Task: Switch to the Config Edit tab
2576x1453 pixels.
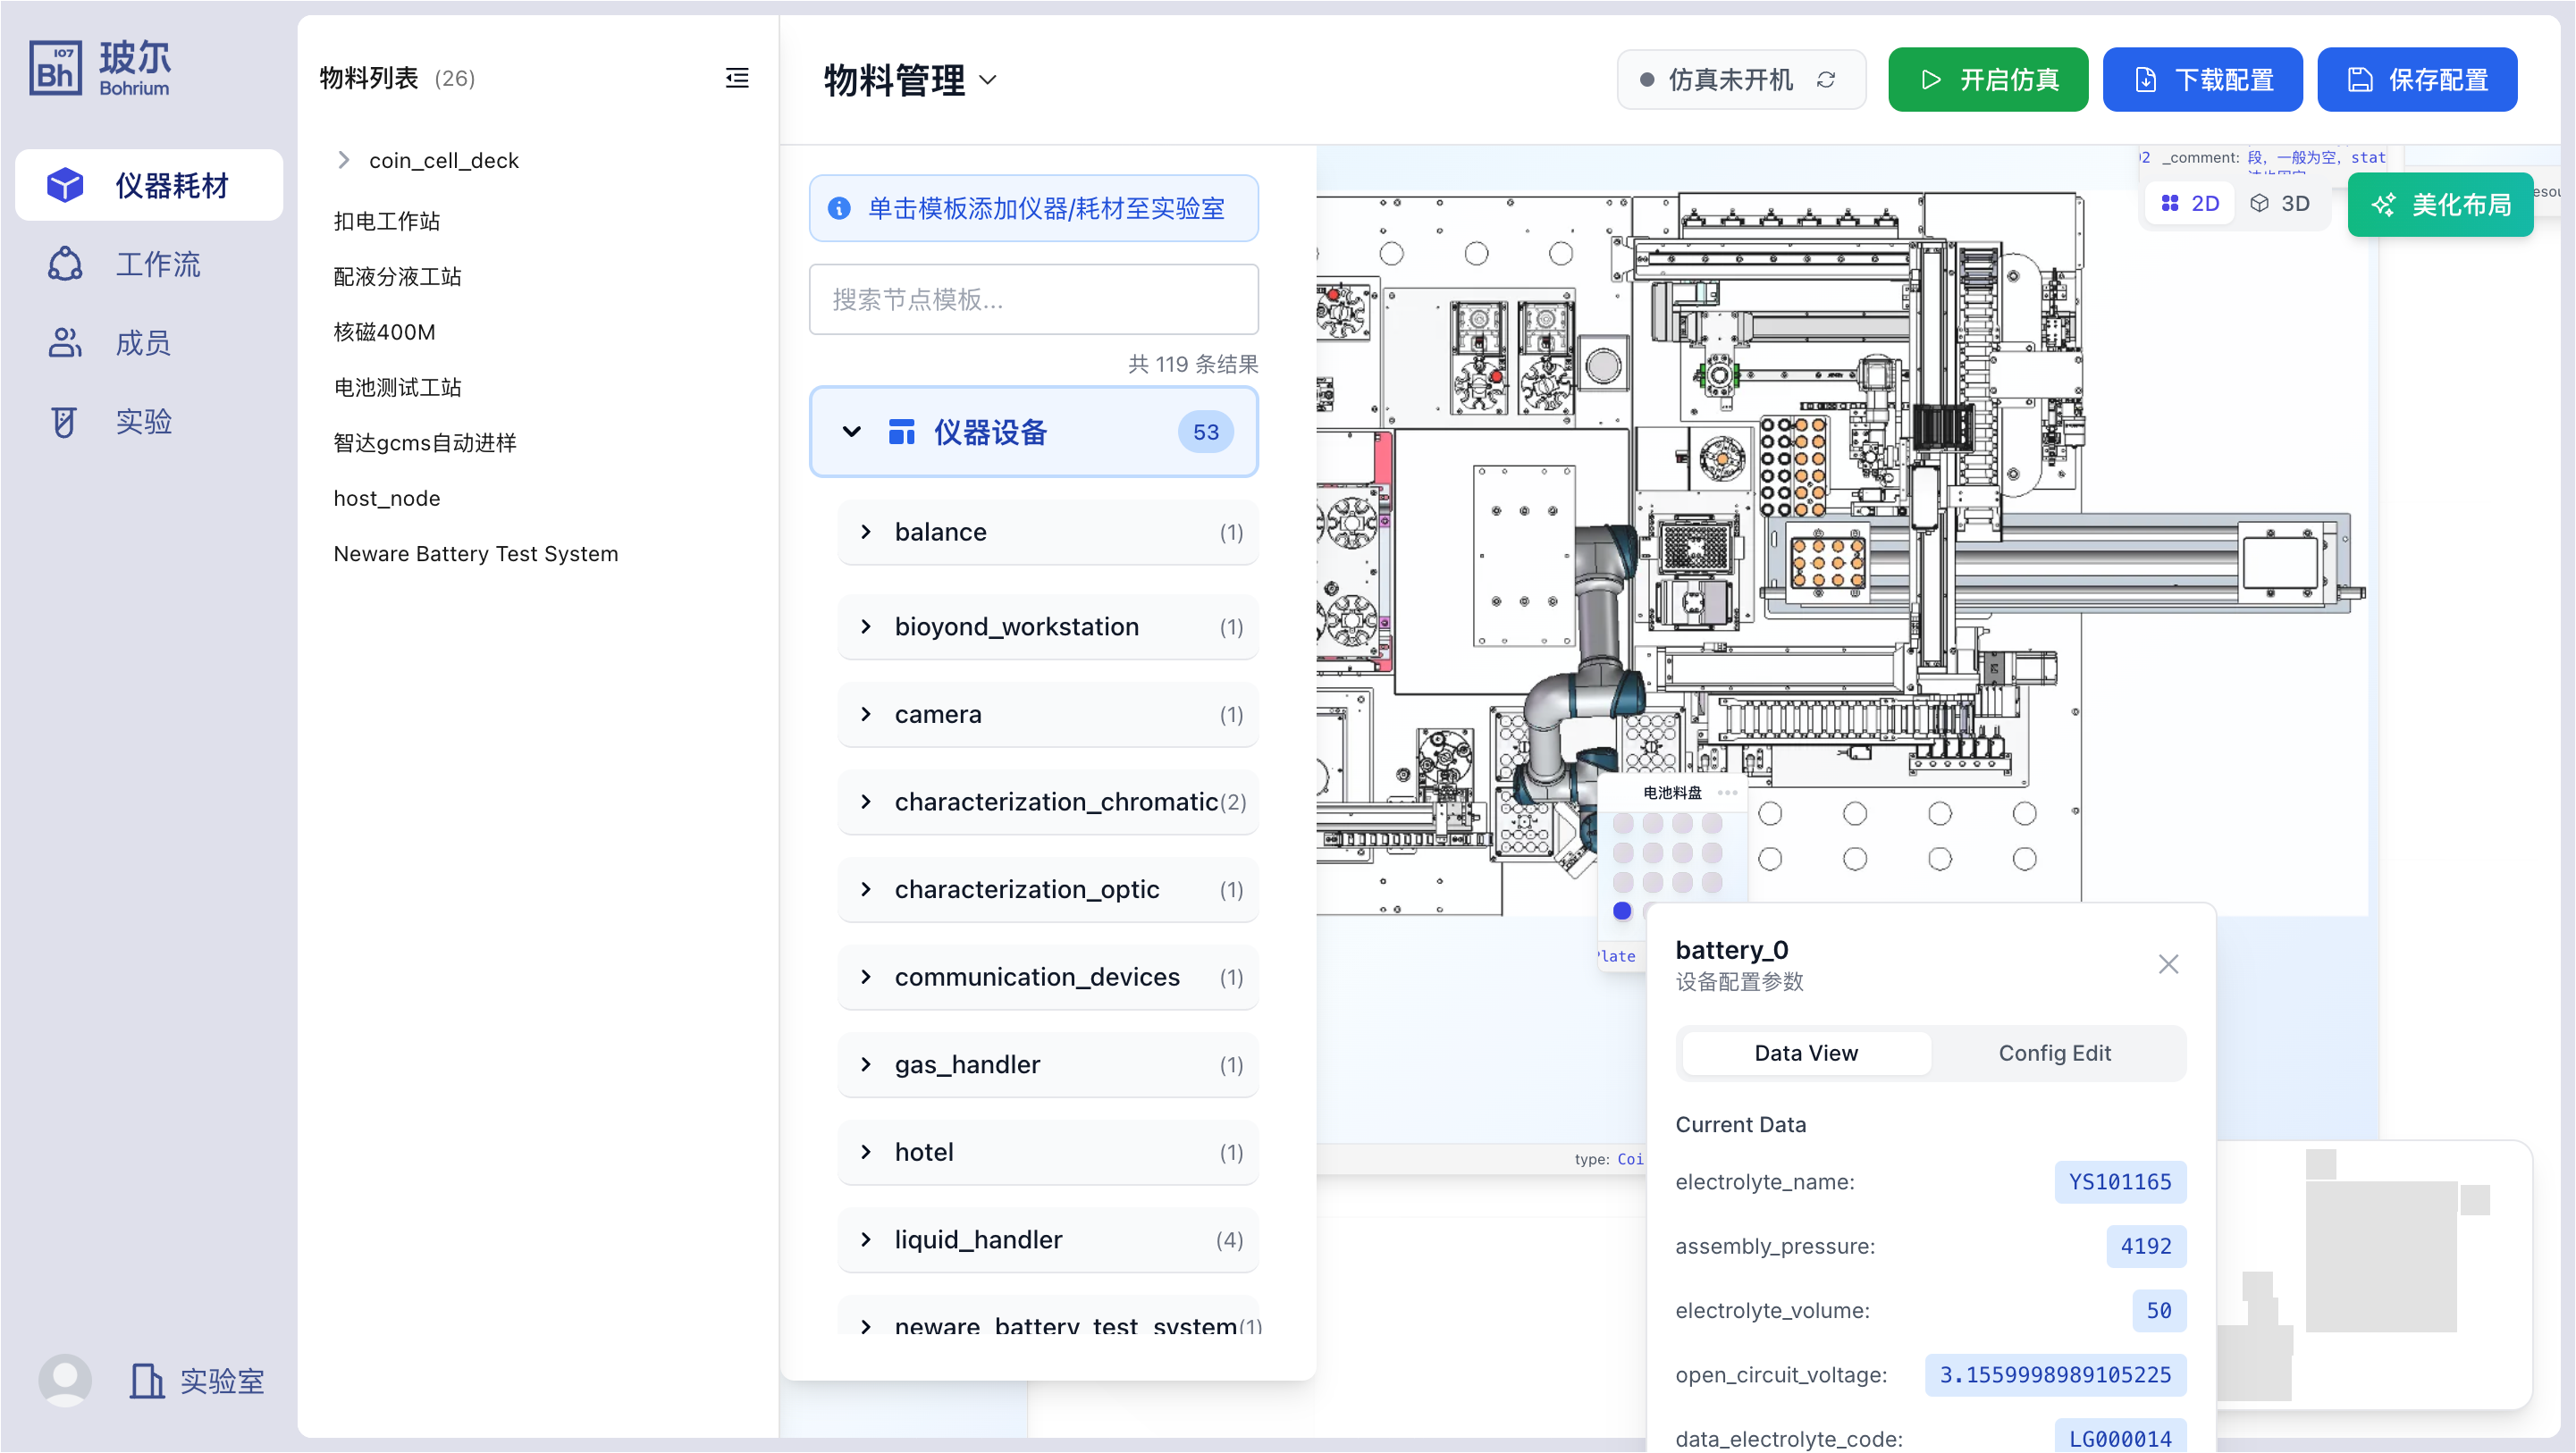Action: (x=2055, y=1053)
